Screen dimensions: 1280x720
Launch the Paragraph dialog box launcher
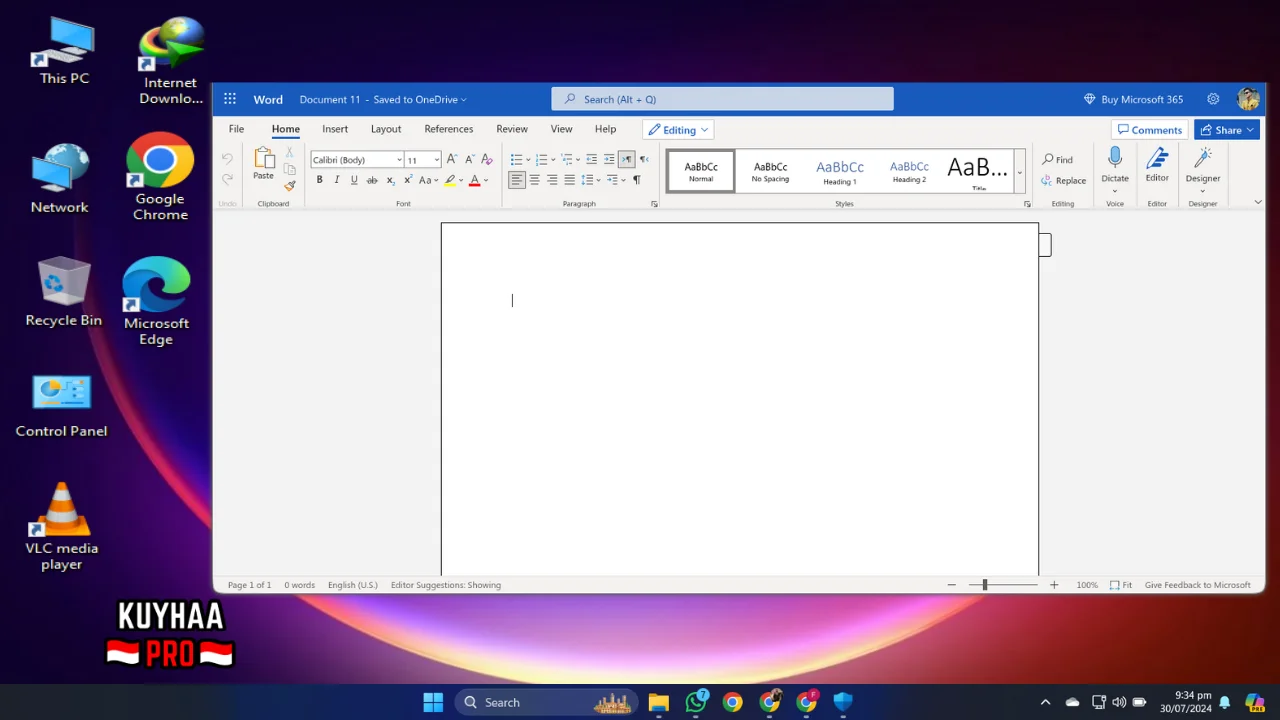(654, 204)
